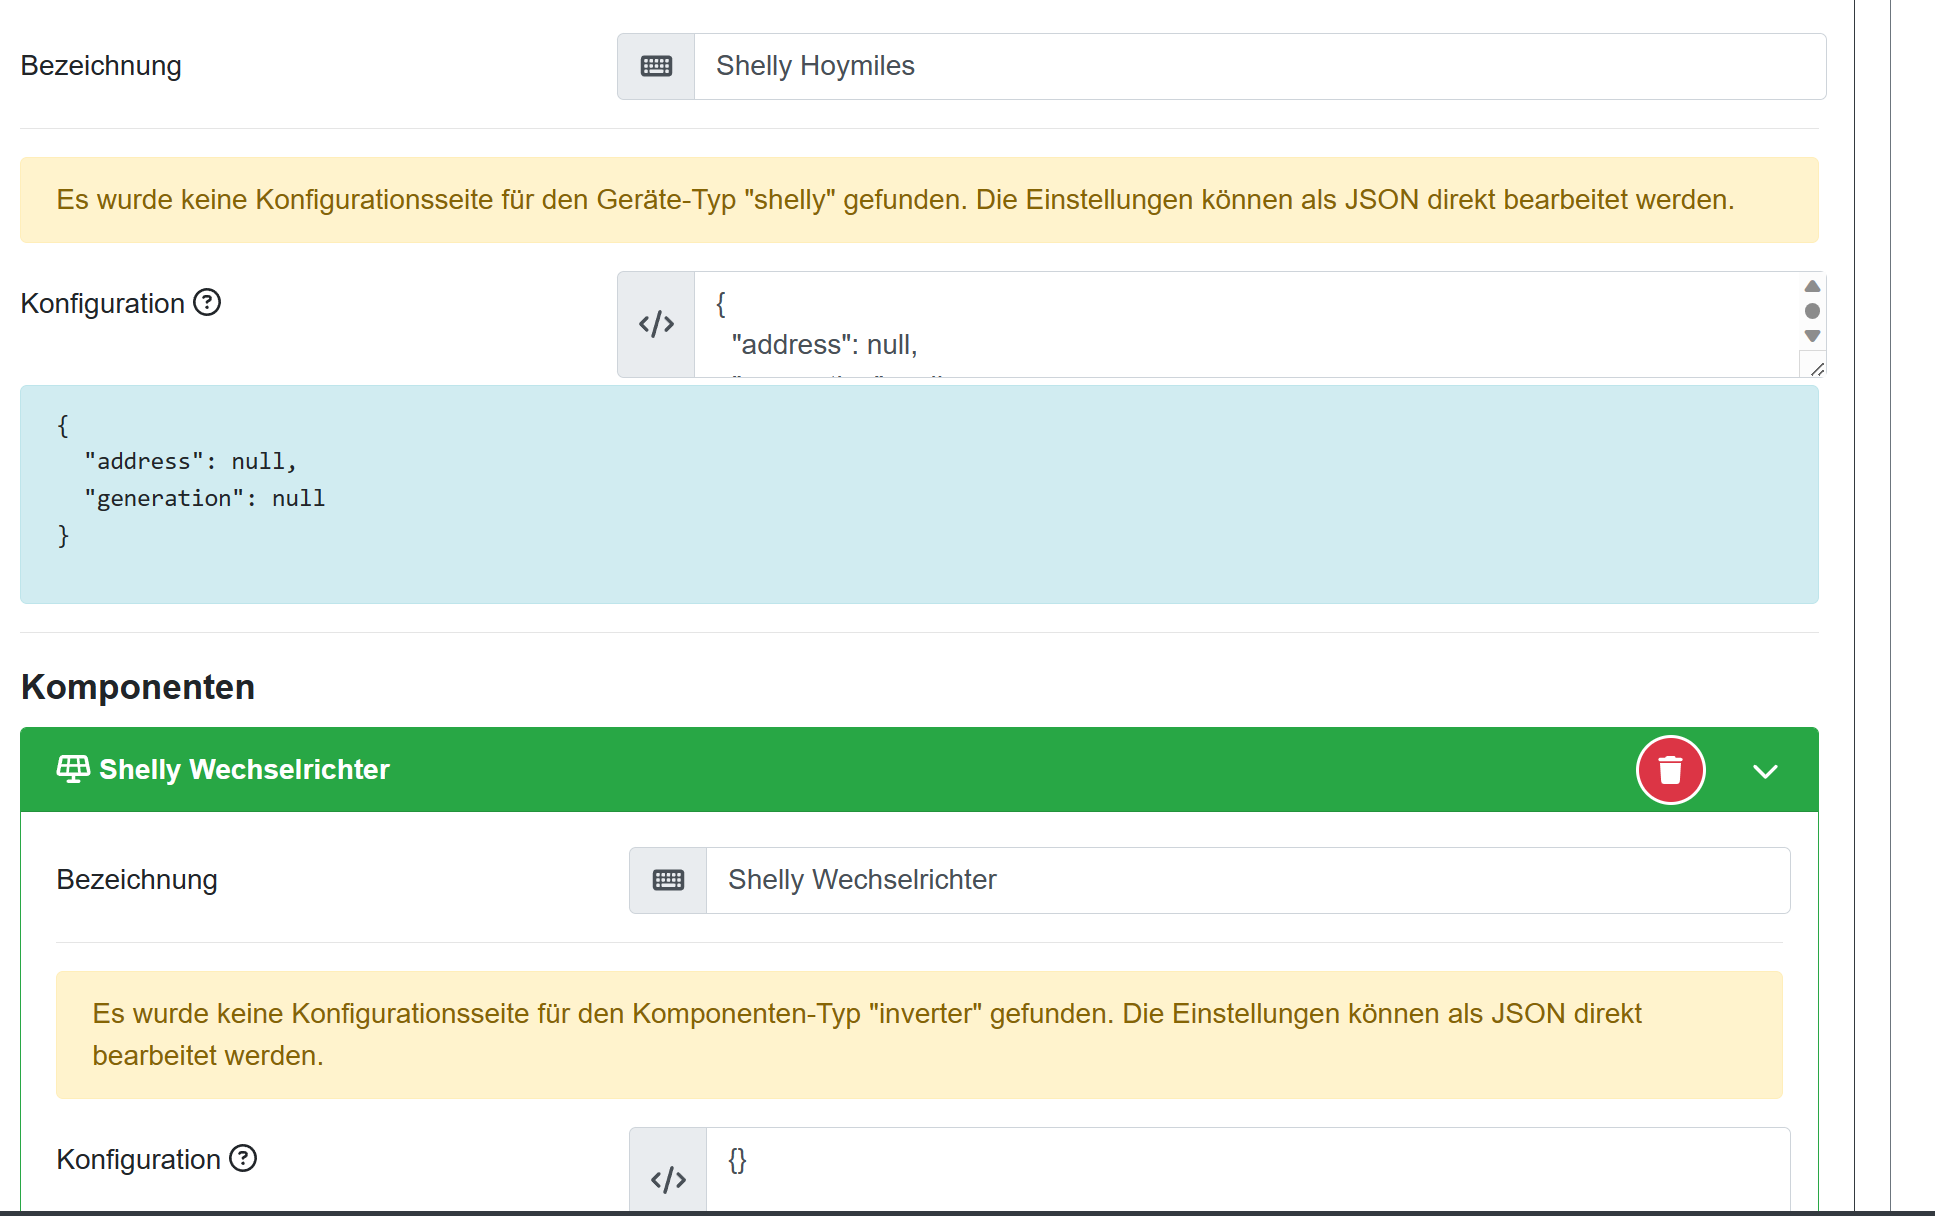Click Shelly Wechselrichter header title
The image size is (1935, 1216).
[x=244, y=769]
